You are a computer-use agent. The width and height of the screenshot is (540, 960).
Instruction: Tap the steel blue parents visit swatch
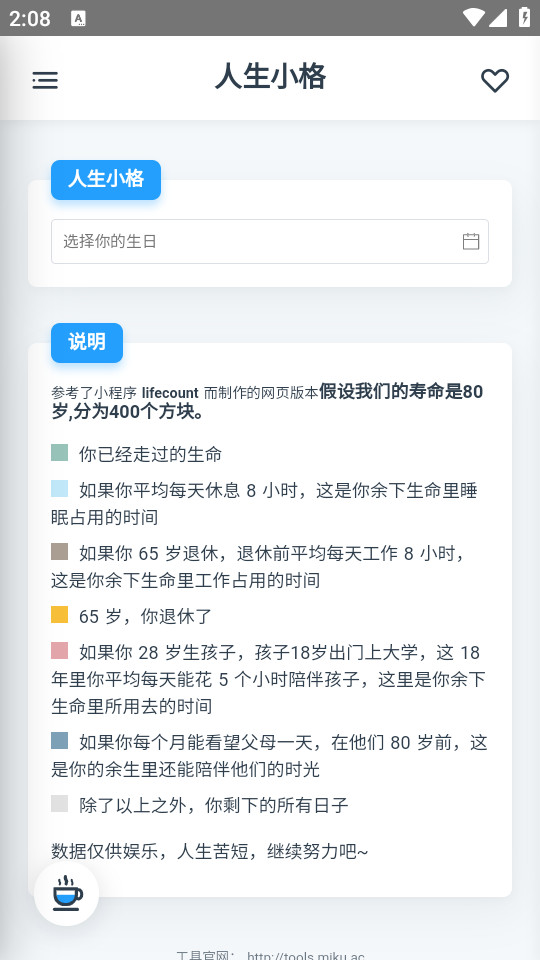[59, 741]
